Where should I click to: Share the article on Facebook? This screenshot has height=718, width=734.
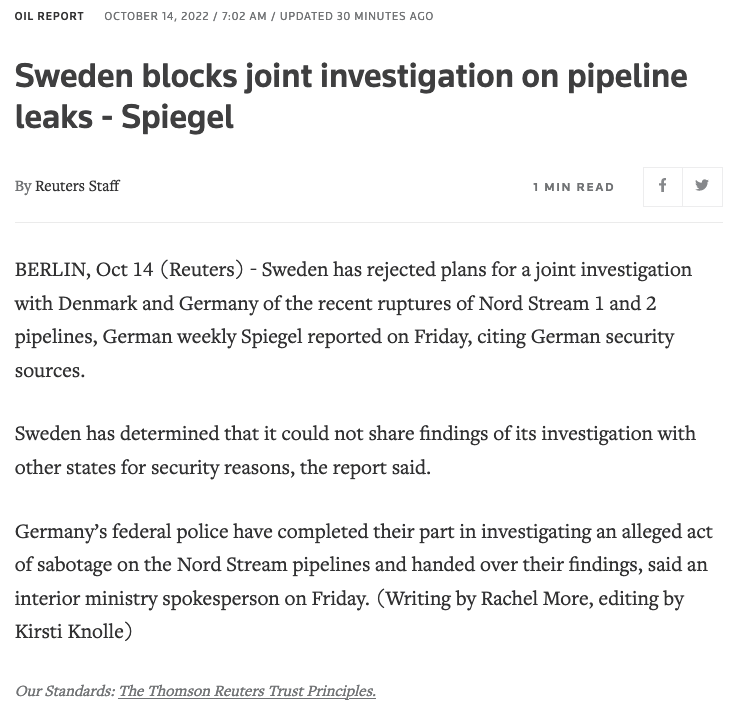pyautogui.click(x=662, y=186)
